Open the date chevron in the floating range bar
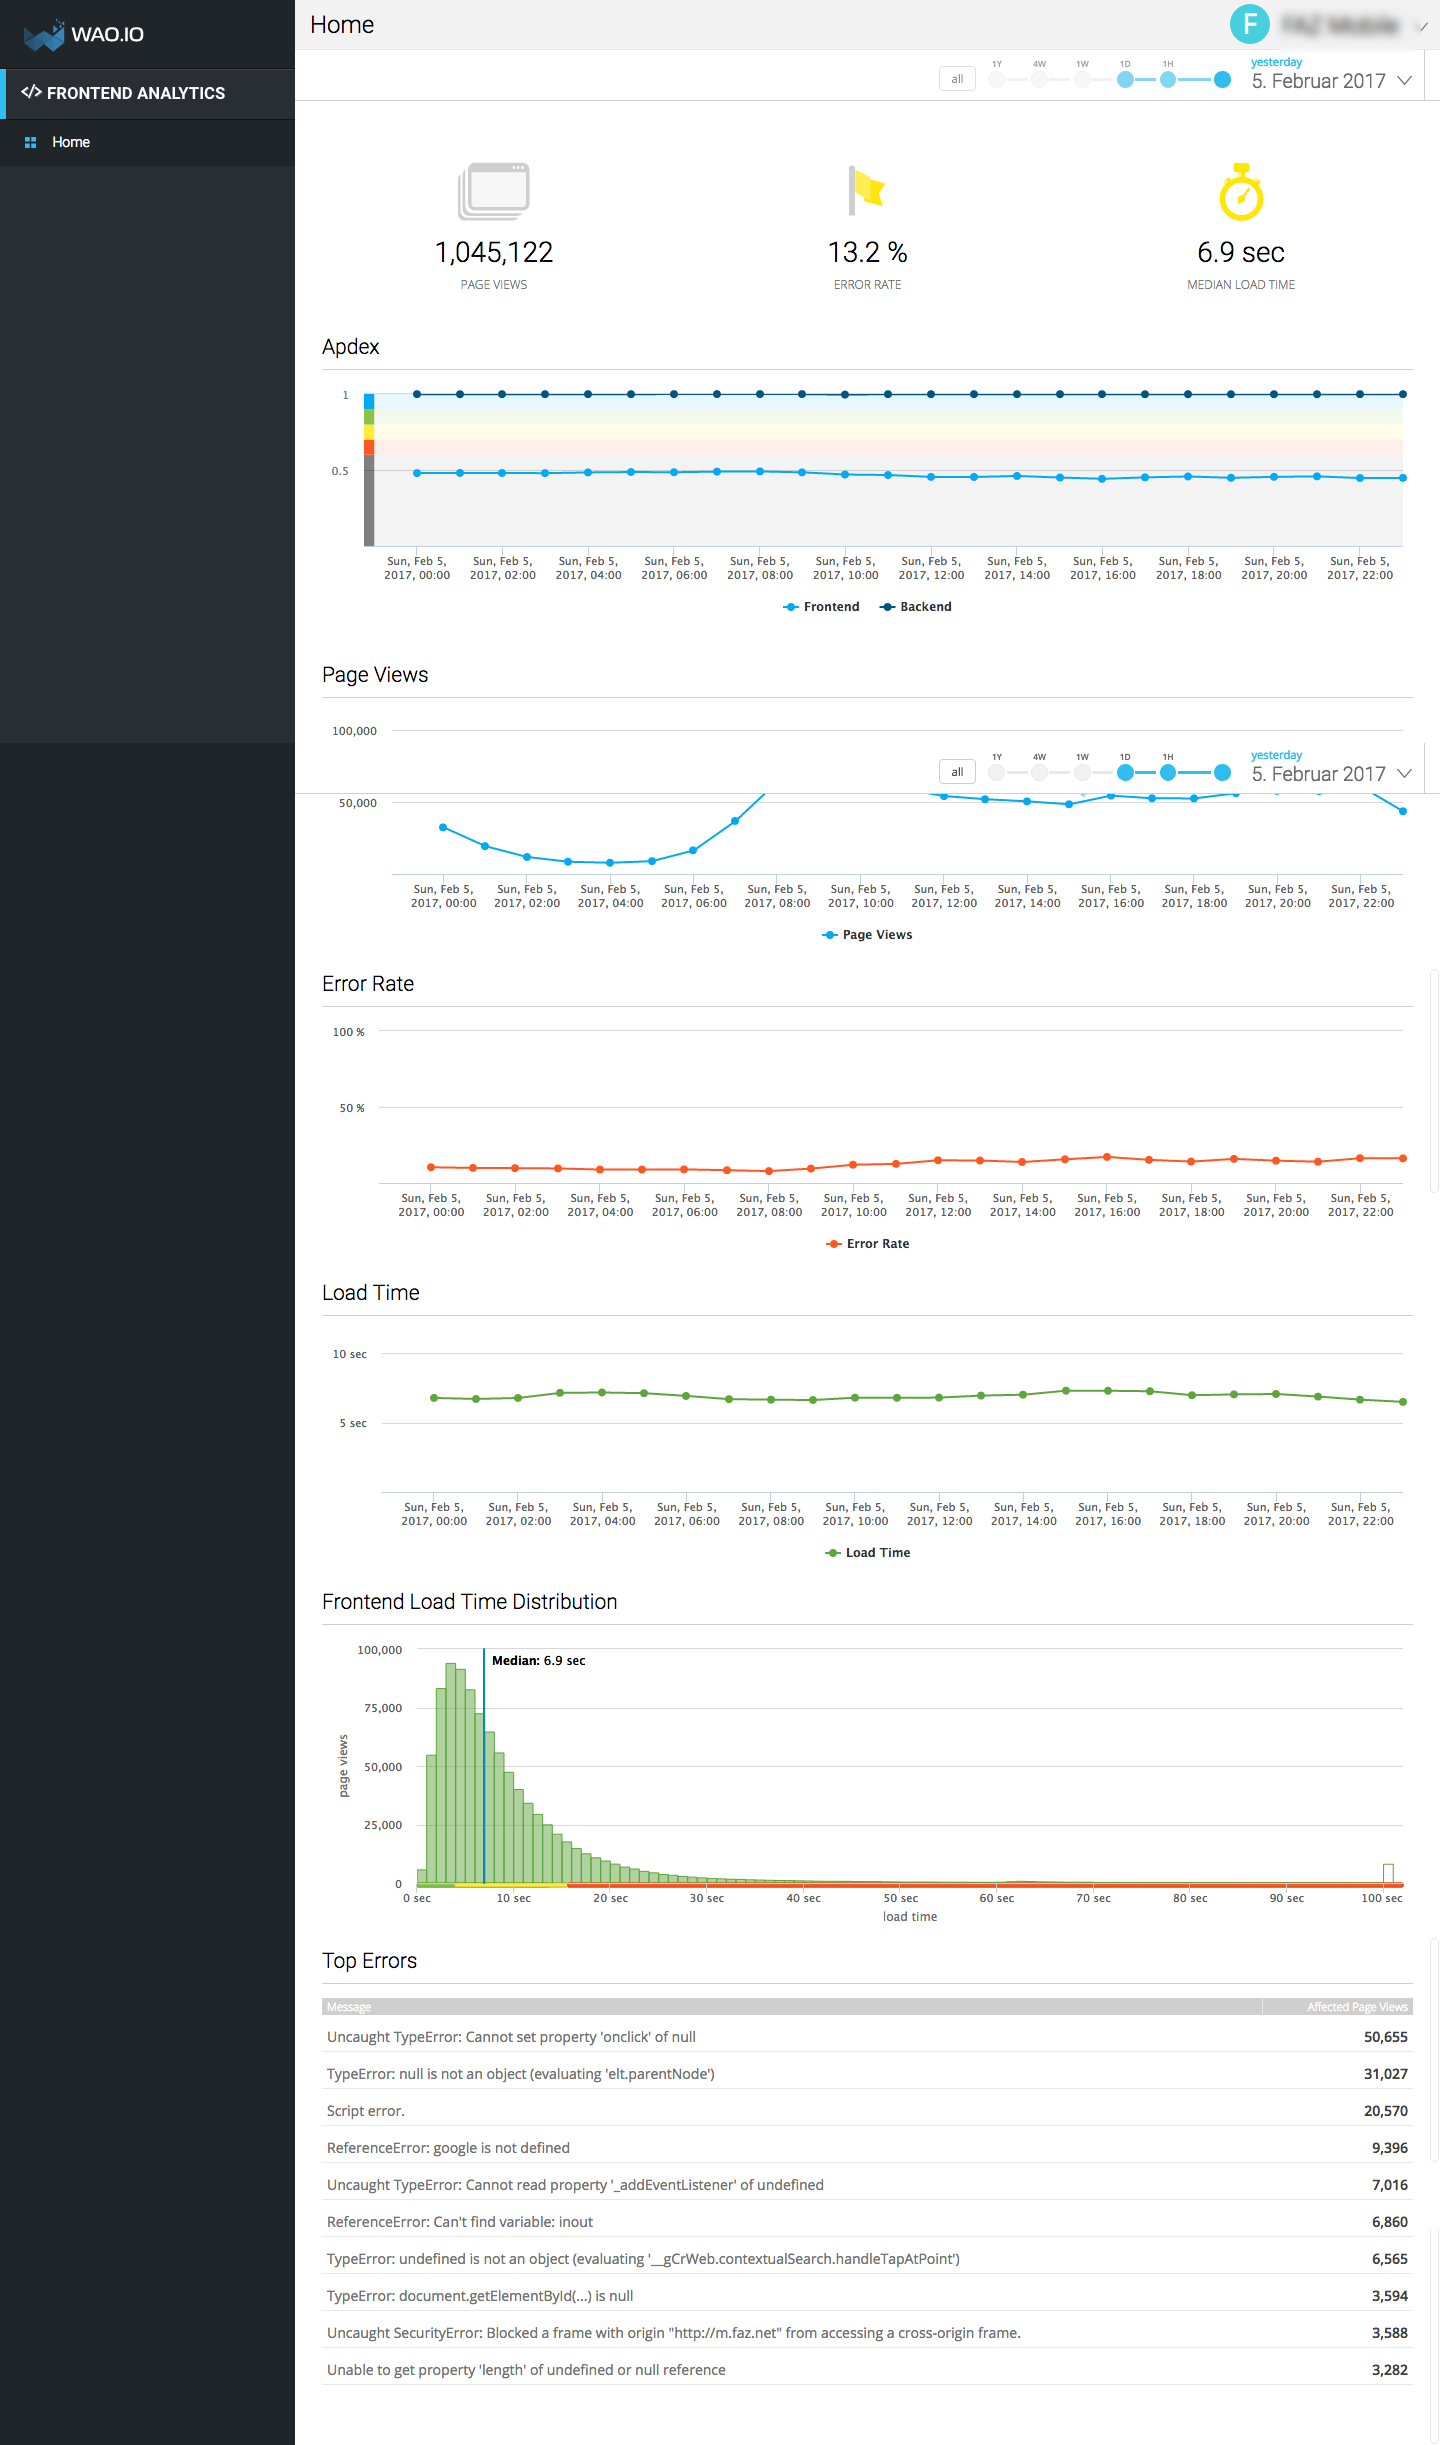Viewport: 1440px width, 2445px height. pyautogui.click(x=1405, y=773)
